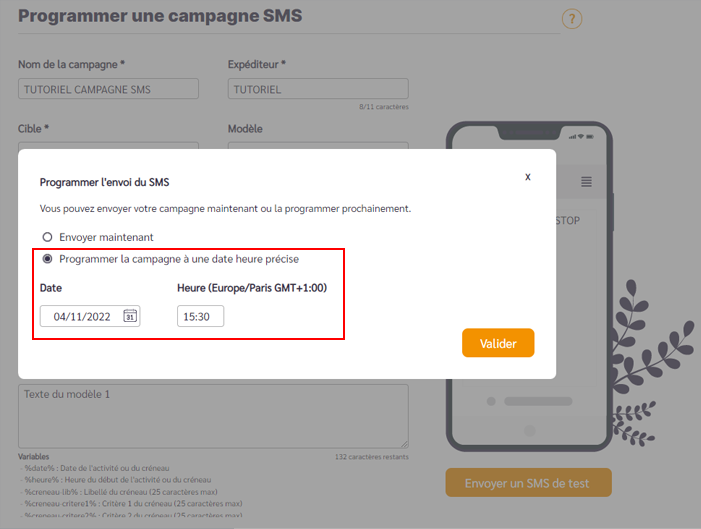Open the Cible dropdown field
The width and height of the screenshot is (701, 529).
pyautogui.click(x=108, y=146)
